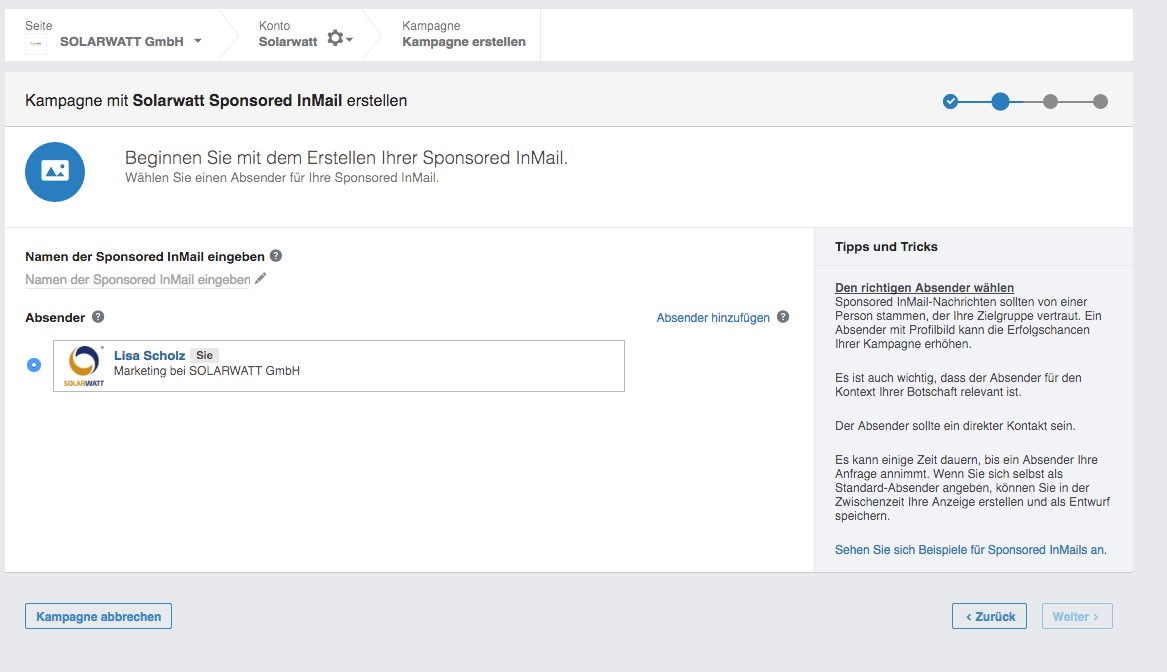Viewport: 1167px width, 672px height.
Task: Open 'Den richtigen Absender wählen' tip
Action: click(924, 287)
